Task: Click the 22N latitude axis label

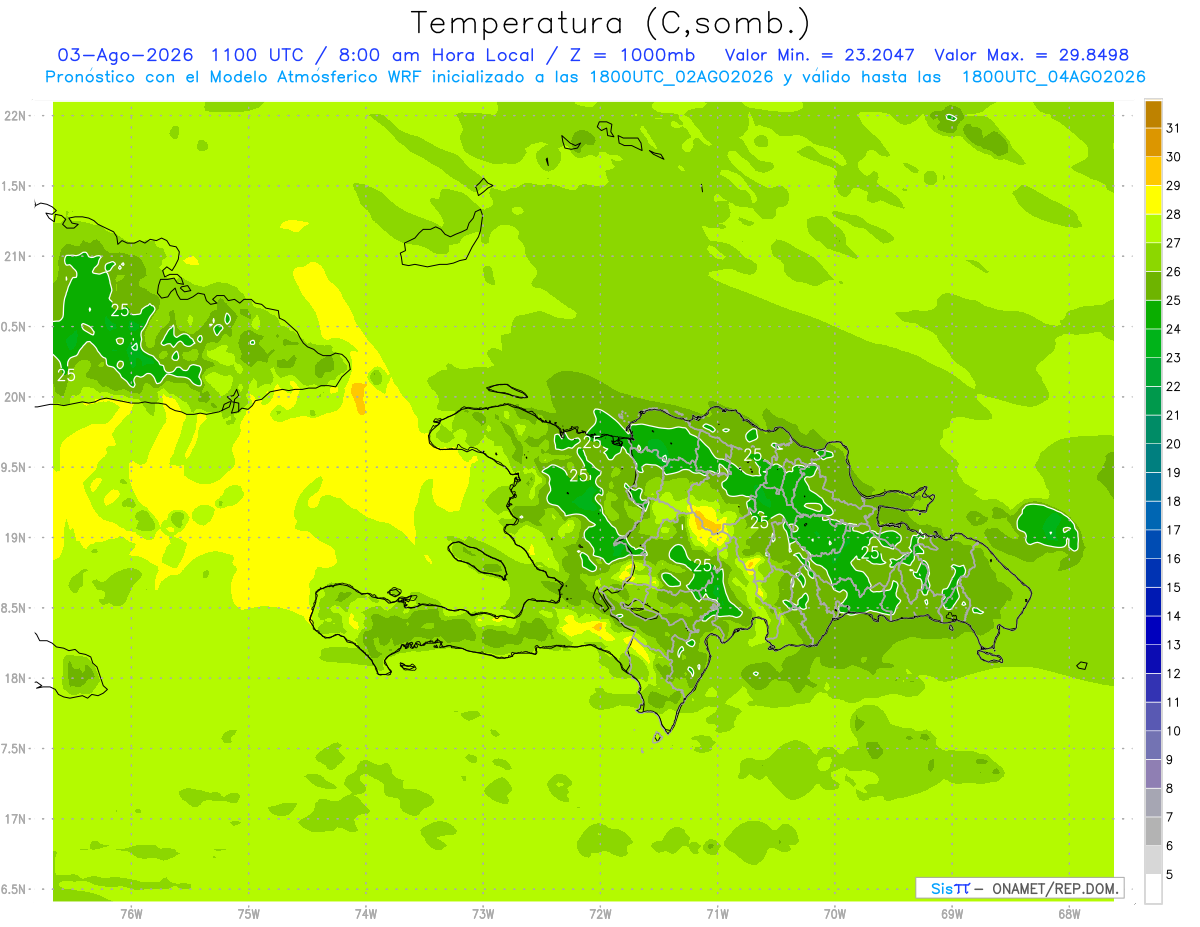Action: pyautogui.click(x=16, y=116)
